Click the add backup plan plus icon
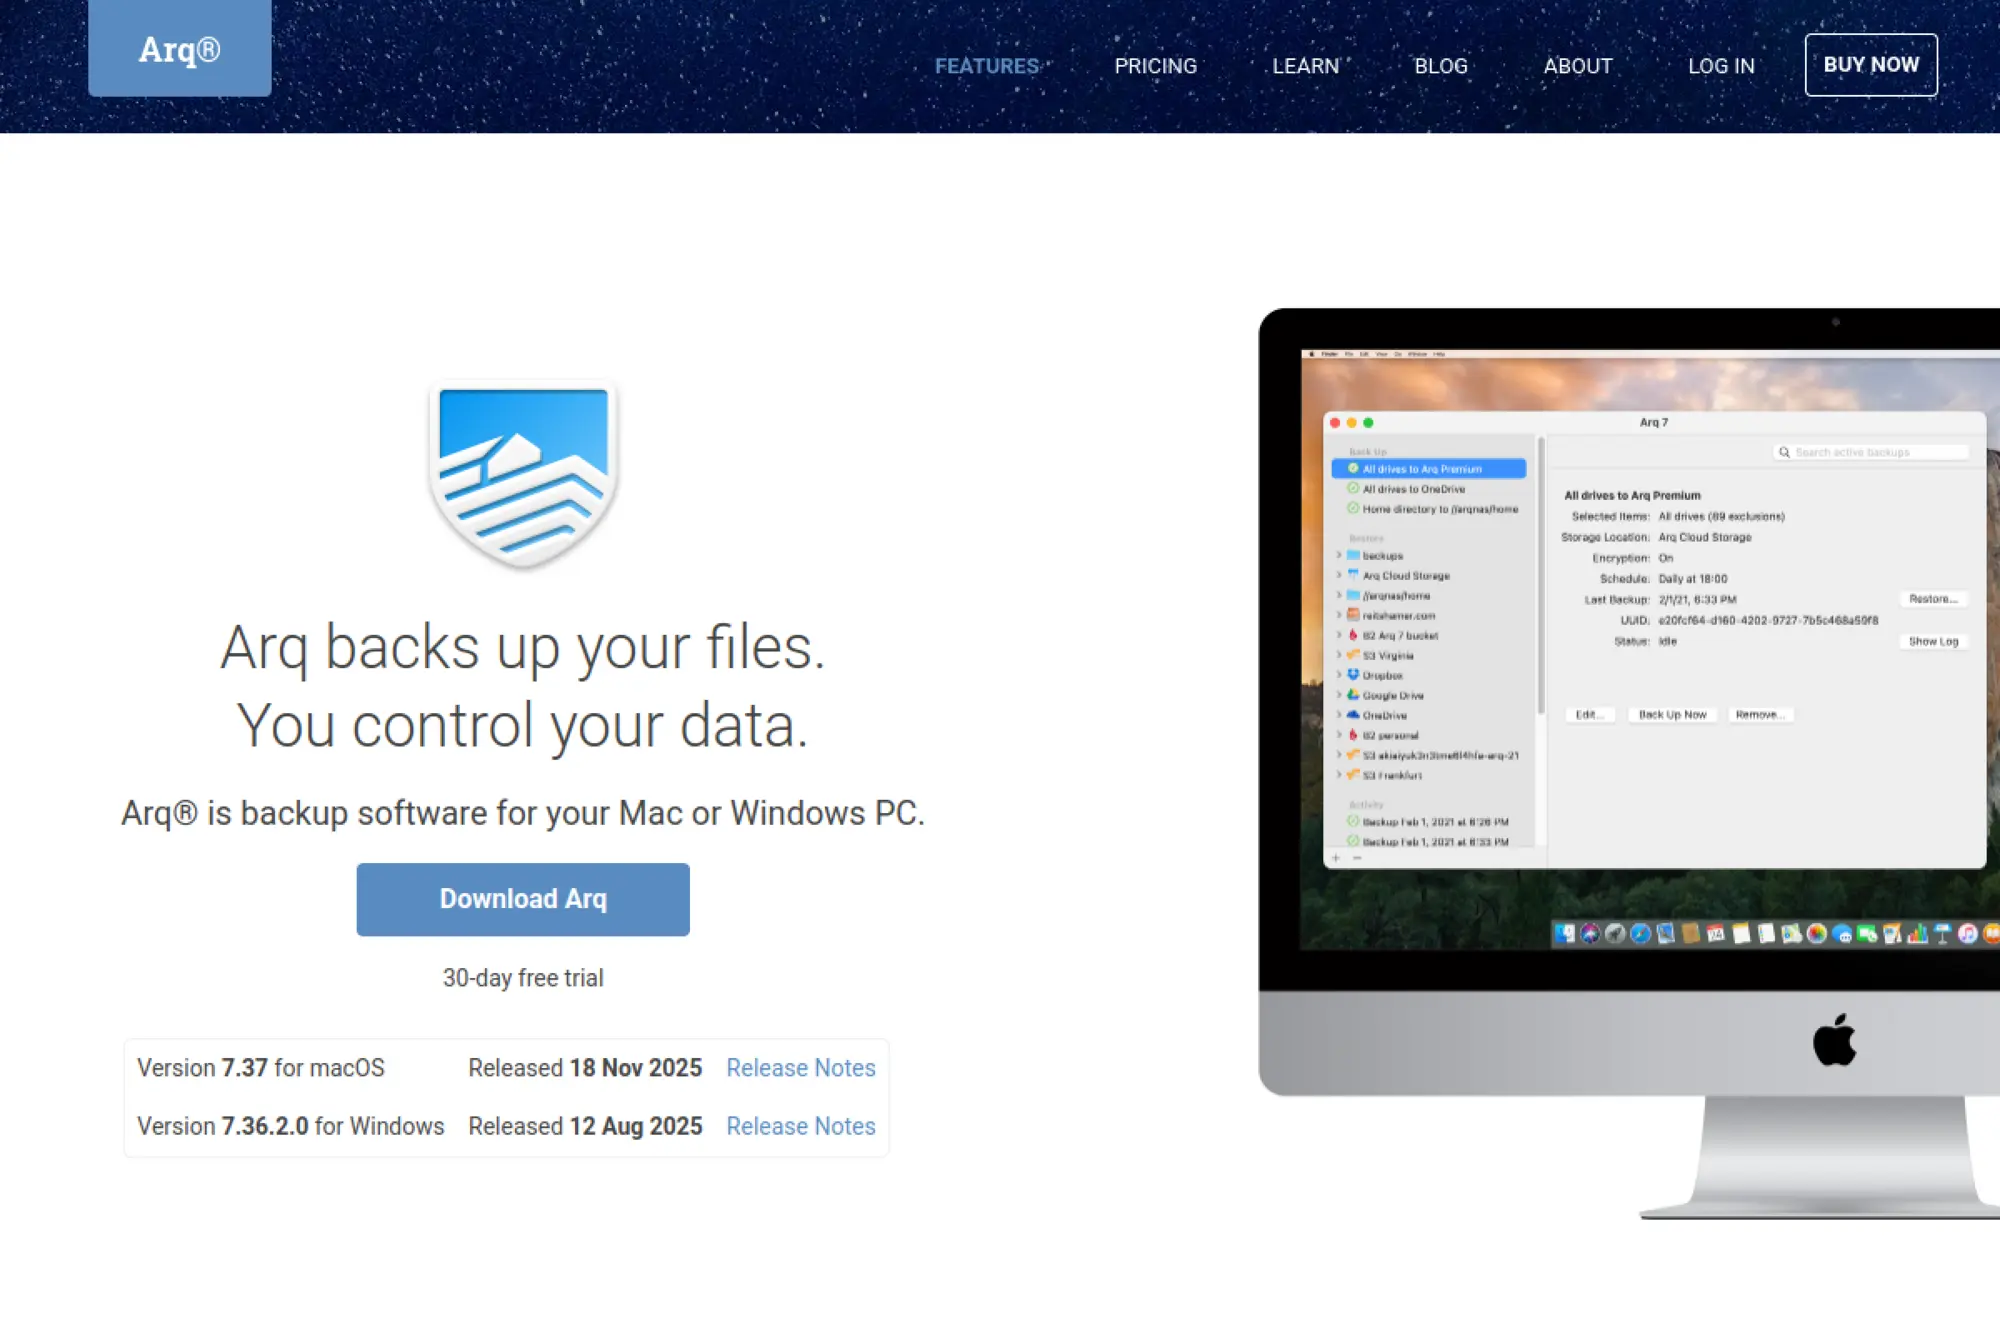Viewport: 2000px width, 1333px height. [x=1335, y=857]
